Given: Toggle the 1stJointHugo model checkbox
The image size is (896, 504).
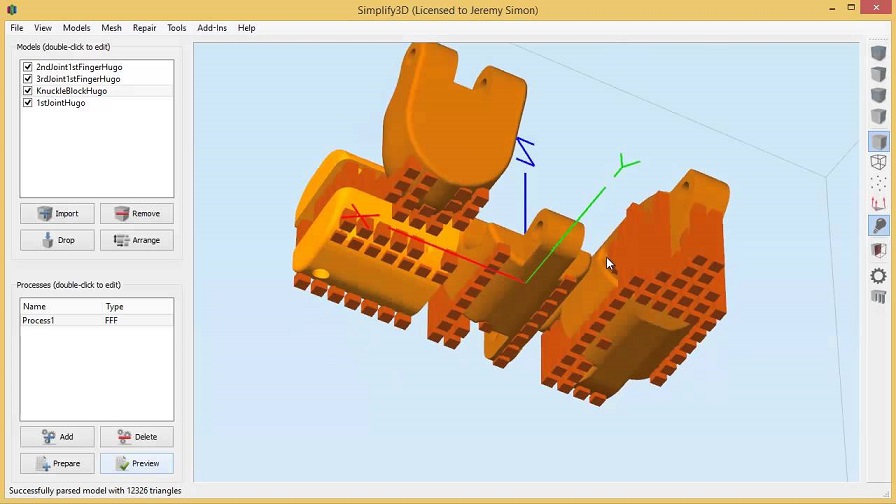Looking at the screenshot, I should (x=27, y=103).
